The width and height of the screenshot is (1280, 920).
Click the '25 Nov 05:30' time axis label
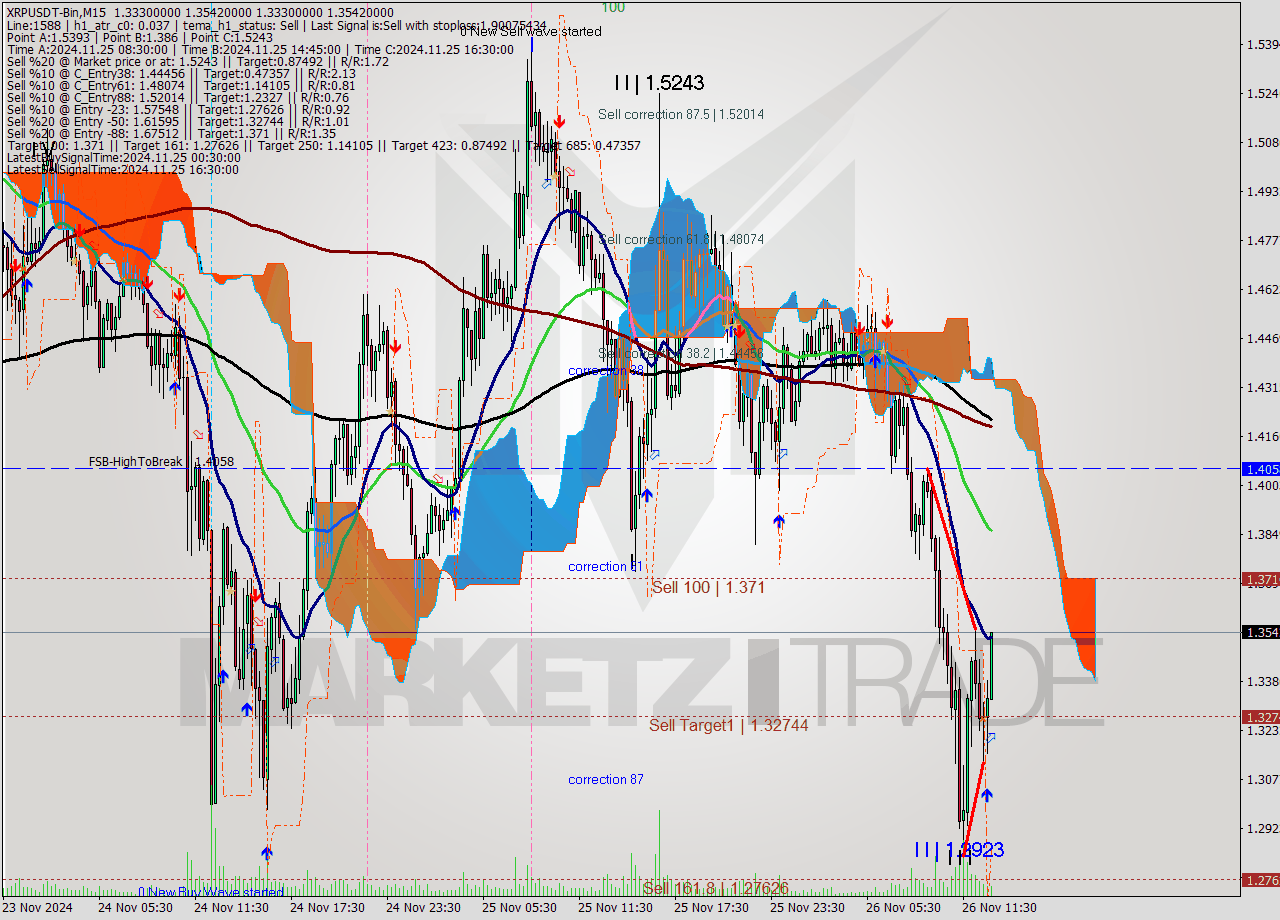[519, 908]
